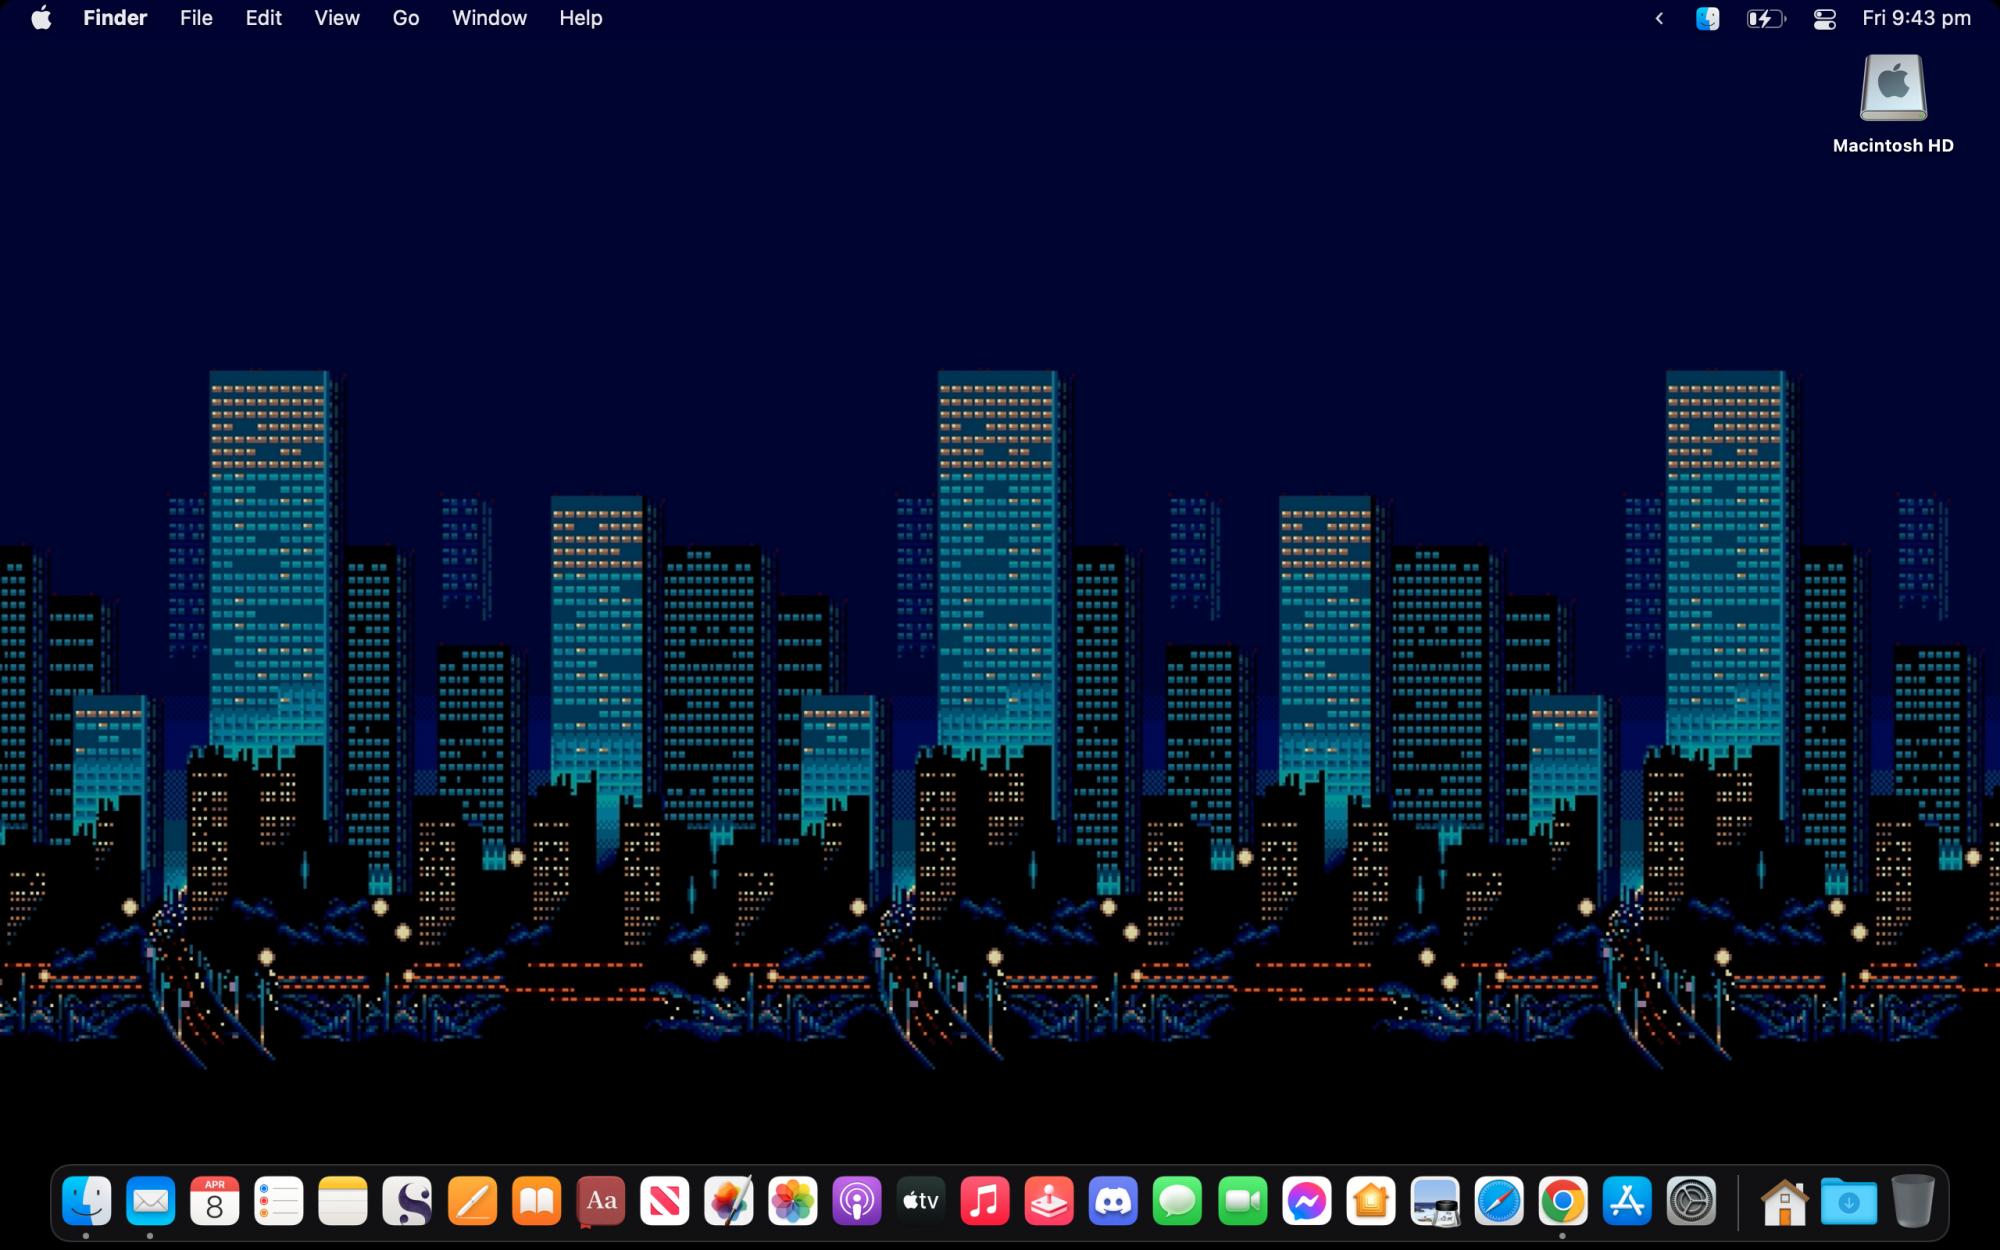
Task: Open Apple Books
Action: [x=536, y=1201]
